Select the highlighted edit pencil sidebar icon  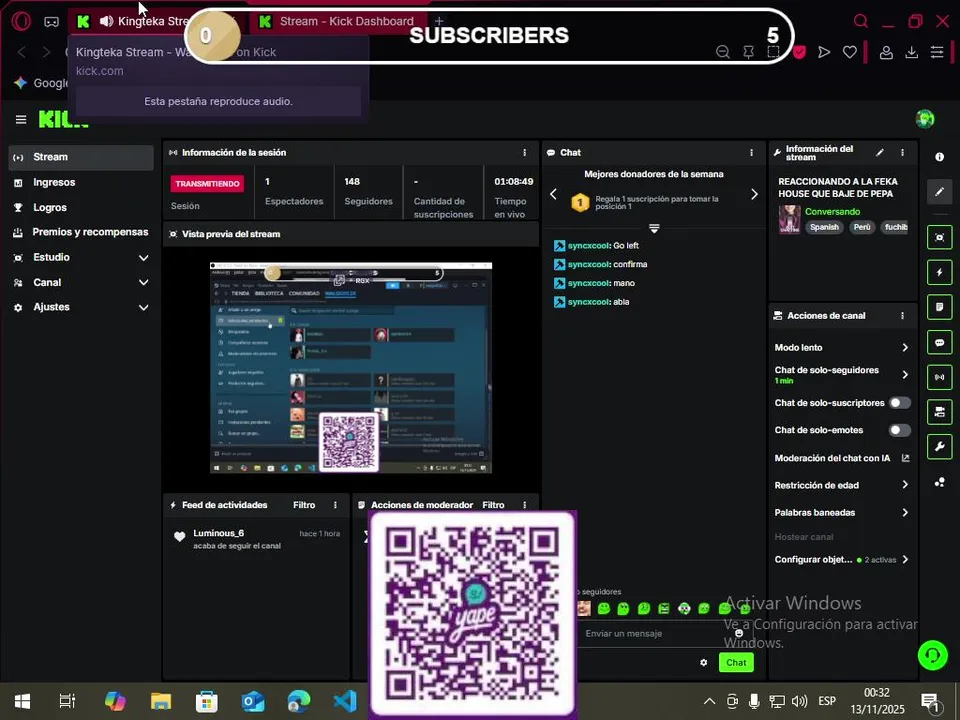coord(939,192)
